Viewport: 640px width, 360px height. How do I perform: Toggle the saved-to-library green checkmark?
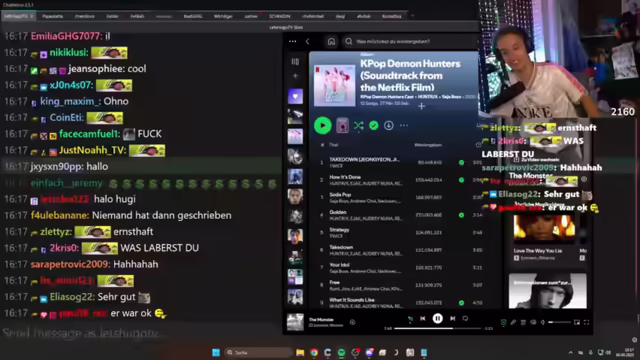coord(373,126)
